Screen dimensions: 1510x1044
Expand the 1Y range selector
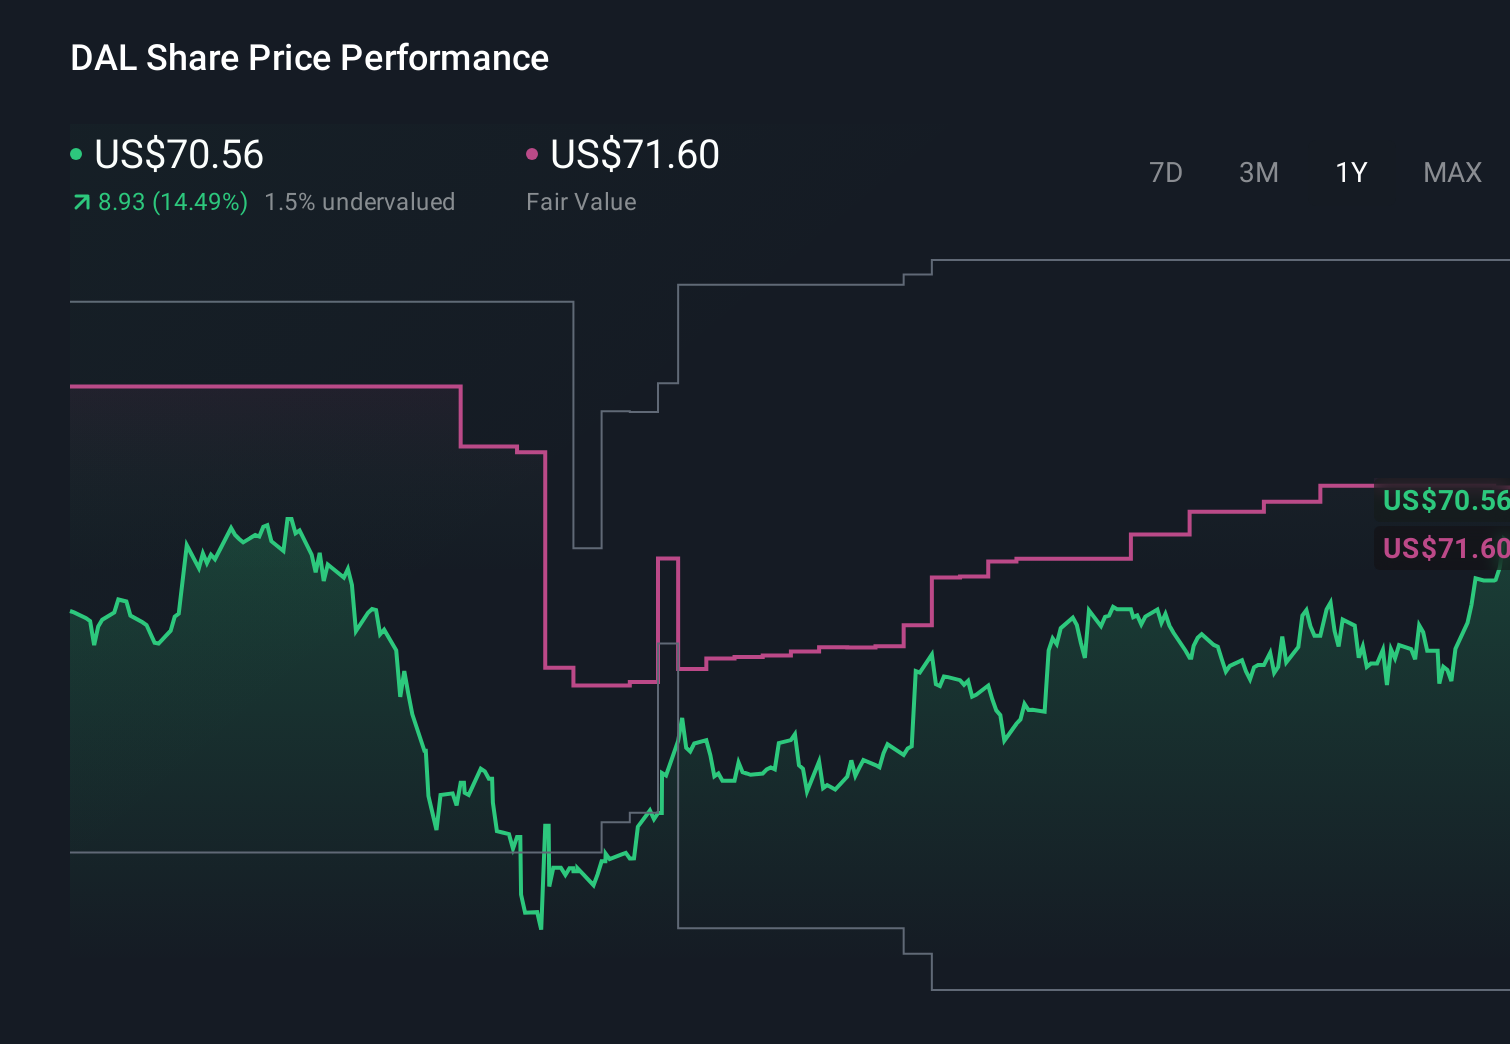tap(1350, 172)
